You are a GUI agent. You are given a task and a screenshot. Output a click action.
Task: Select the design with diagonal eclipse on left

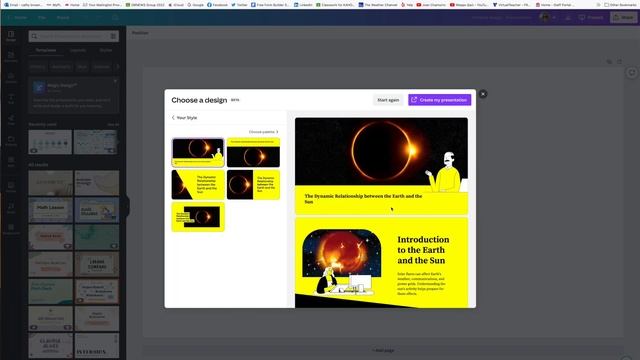[x=198, y=185]
